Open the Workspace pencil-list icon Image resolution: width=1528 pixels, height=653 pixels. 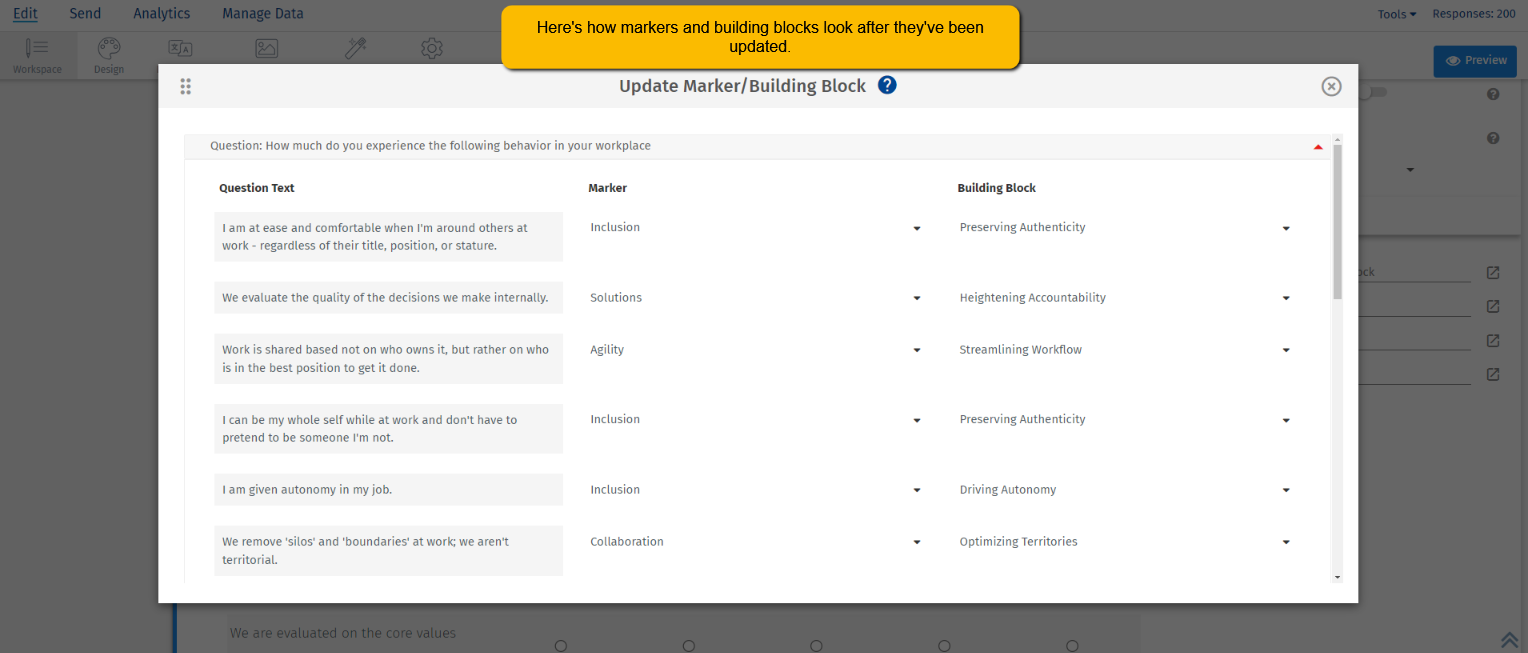(37, 49)
